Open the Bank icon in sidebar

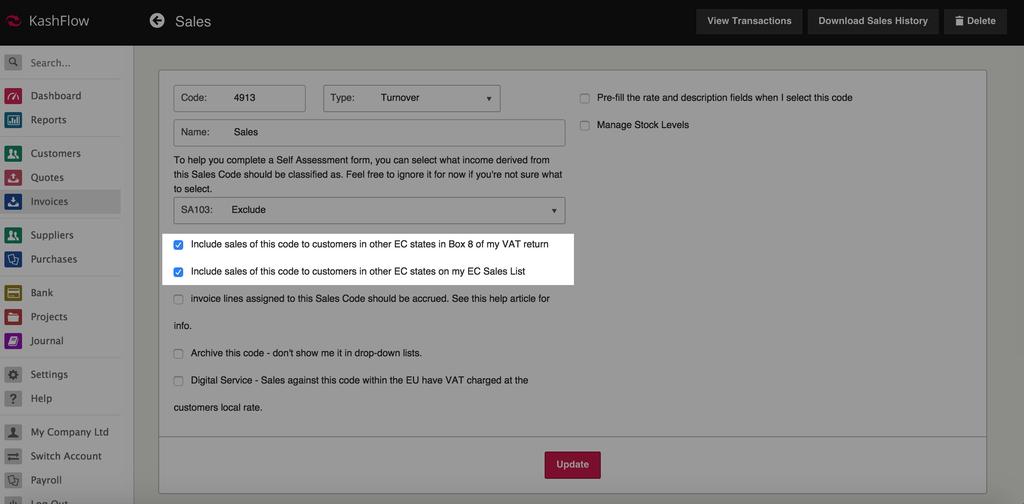[x=13, y=293]
